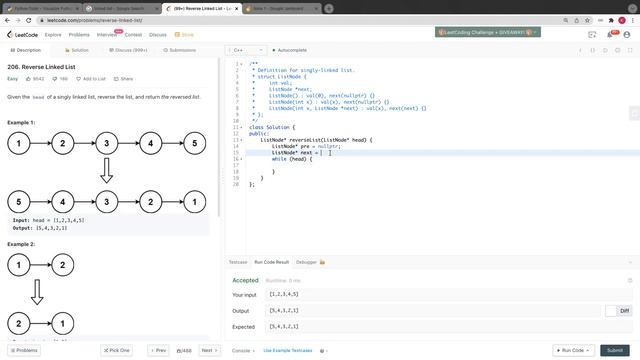
Task: Click the LeetCode logo
Action: [x=22, y=35]
